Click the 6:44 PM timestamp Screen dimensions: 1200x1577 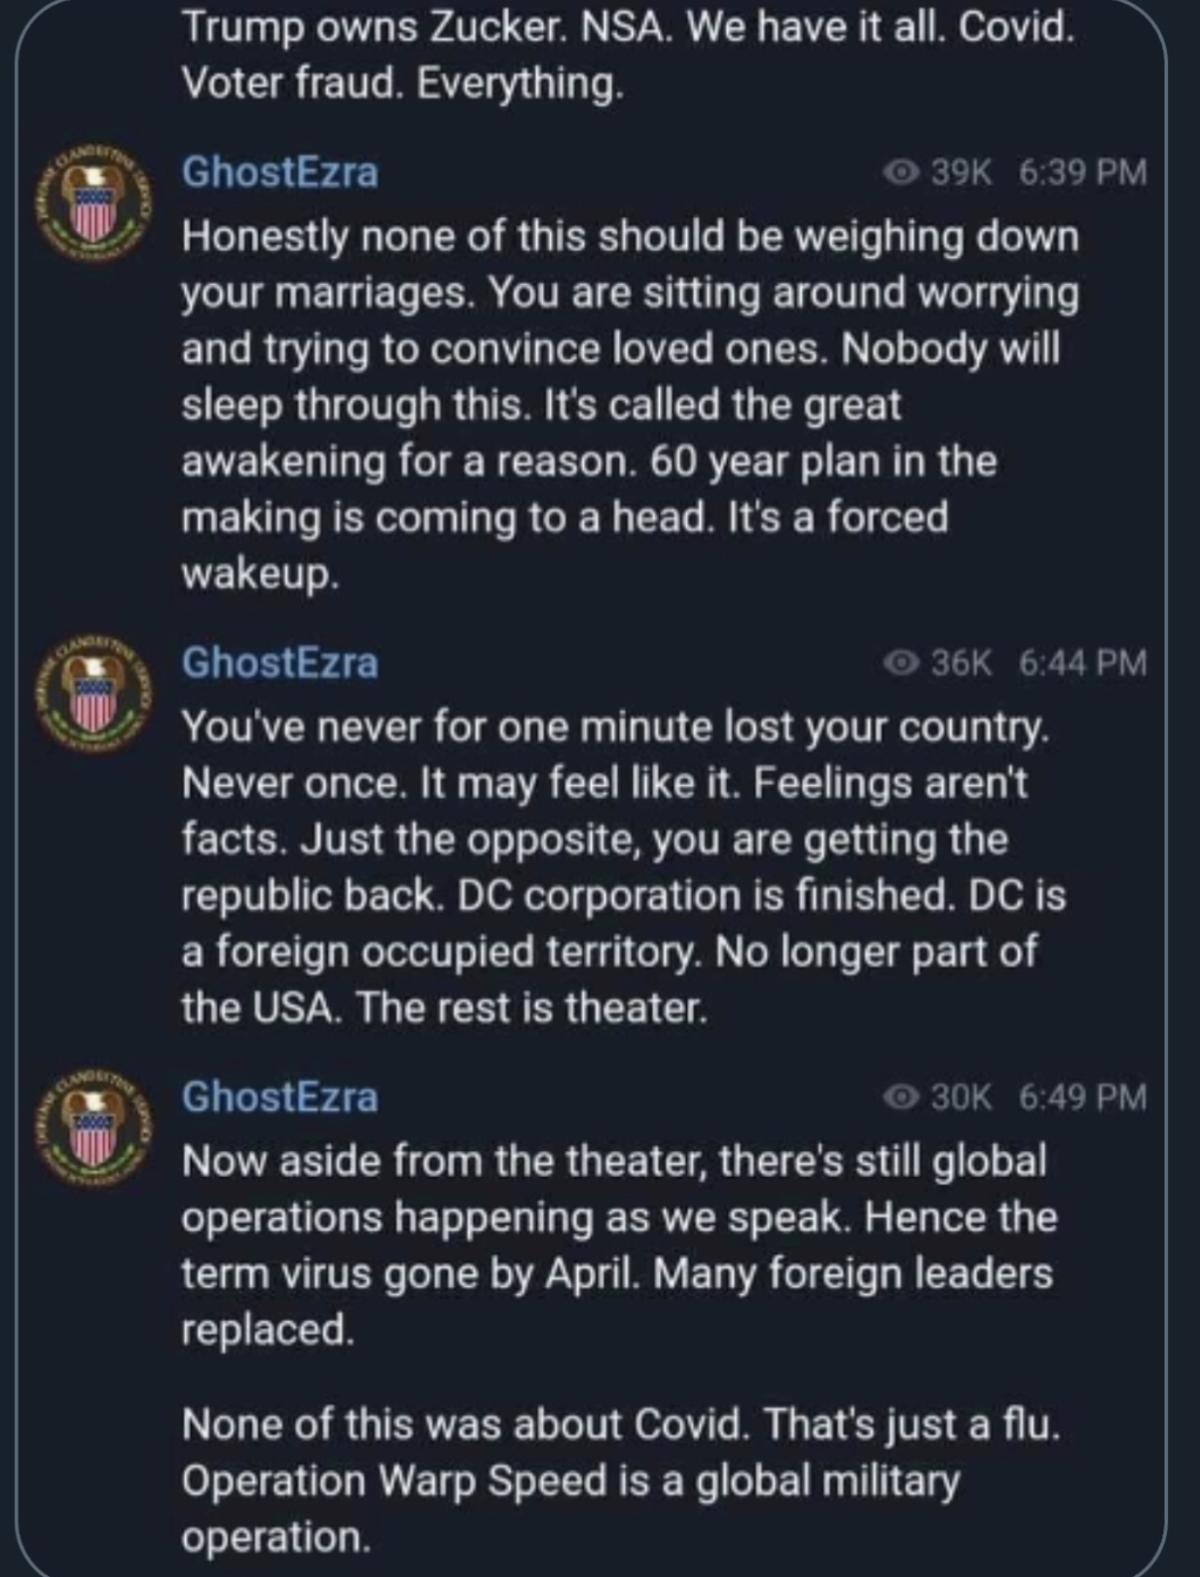click(1083, 662)
